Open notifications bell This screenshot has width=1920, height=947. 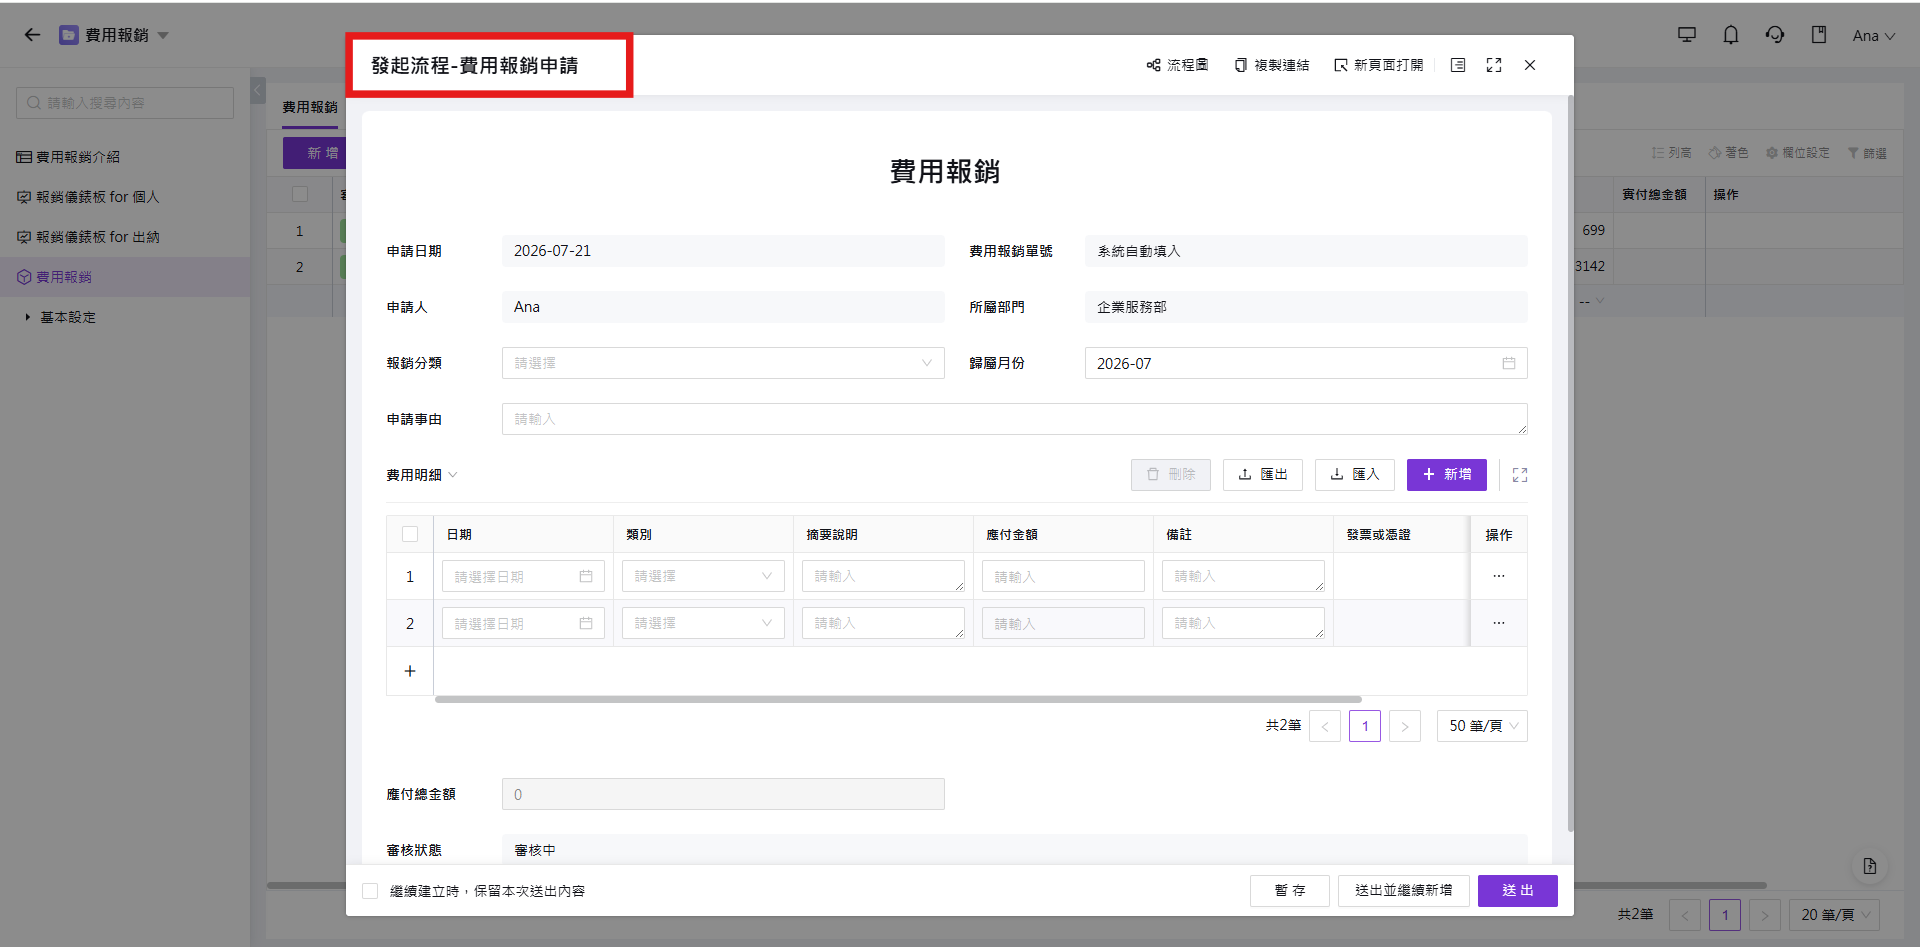[x=1731, y=35]
